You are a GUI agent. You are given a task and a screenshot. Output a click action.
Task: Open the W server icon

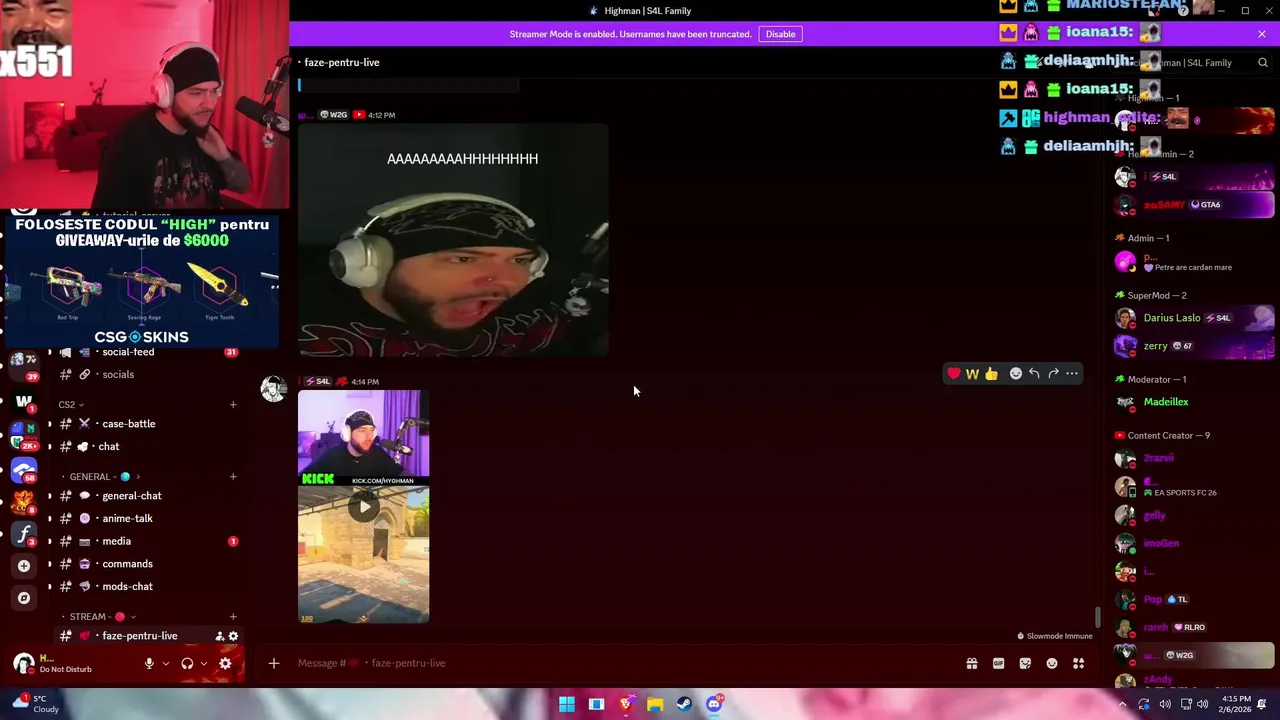(24, 403)
